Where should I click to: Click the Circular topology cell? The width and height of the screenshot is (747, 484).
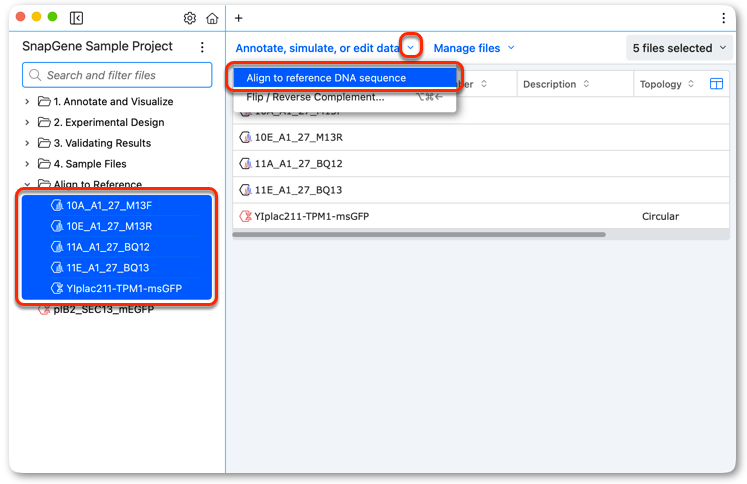660,216
